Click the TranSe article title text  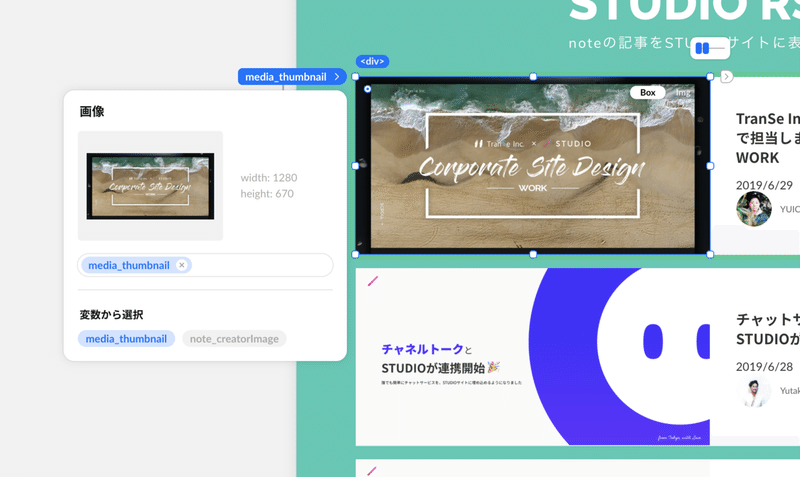pos(767,138)
